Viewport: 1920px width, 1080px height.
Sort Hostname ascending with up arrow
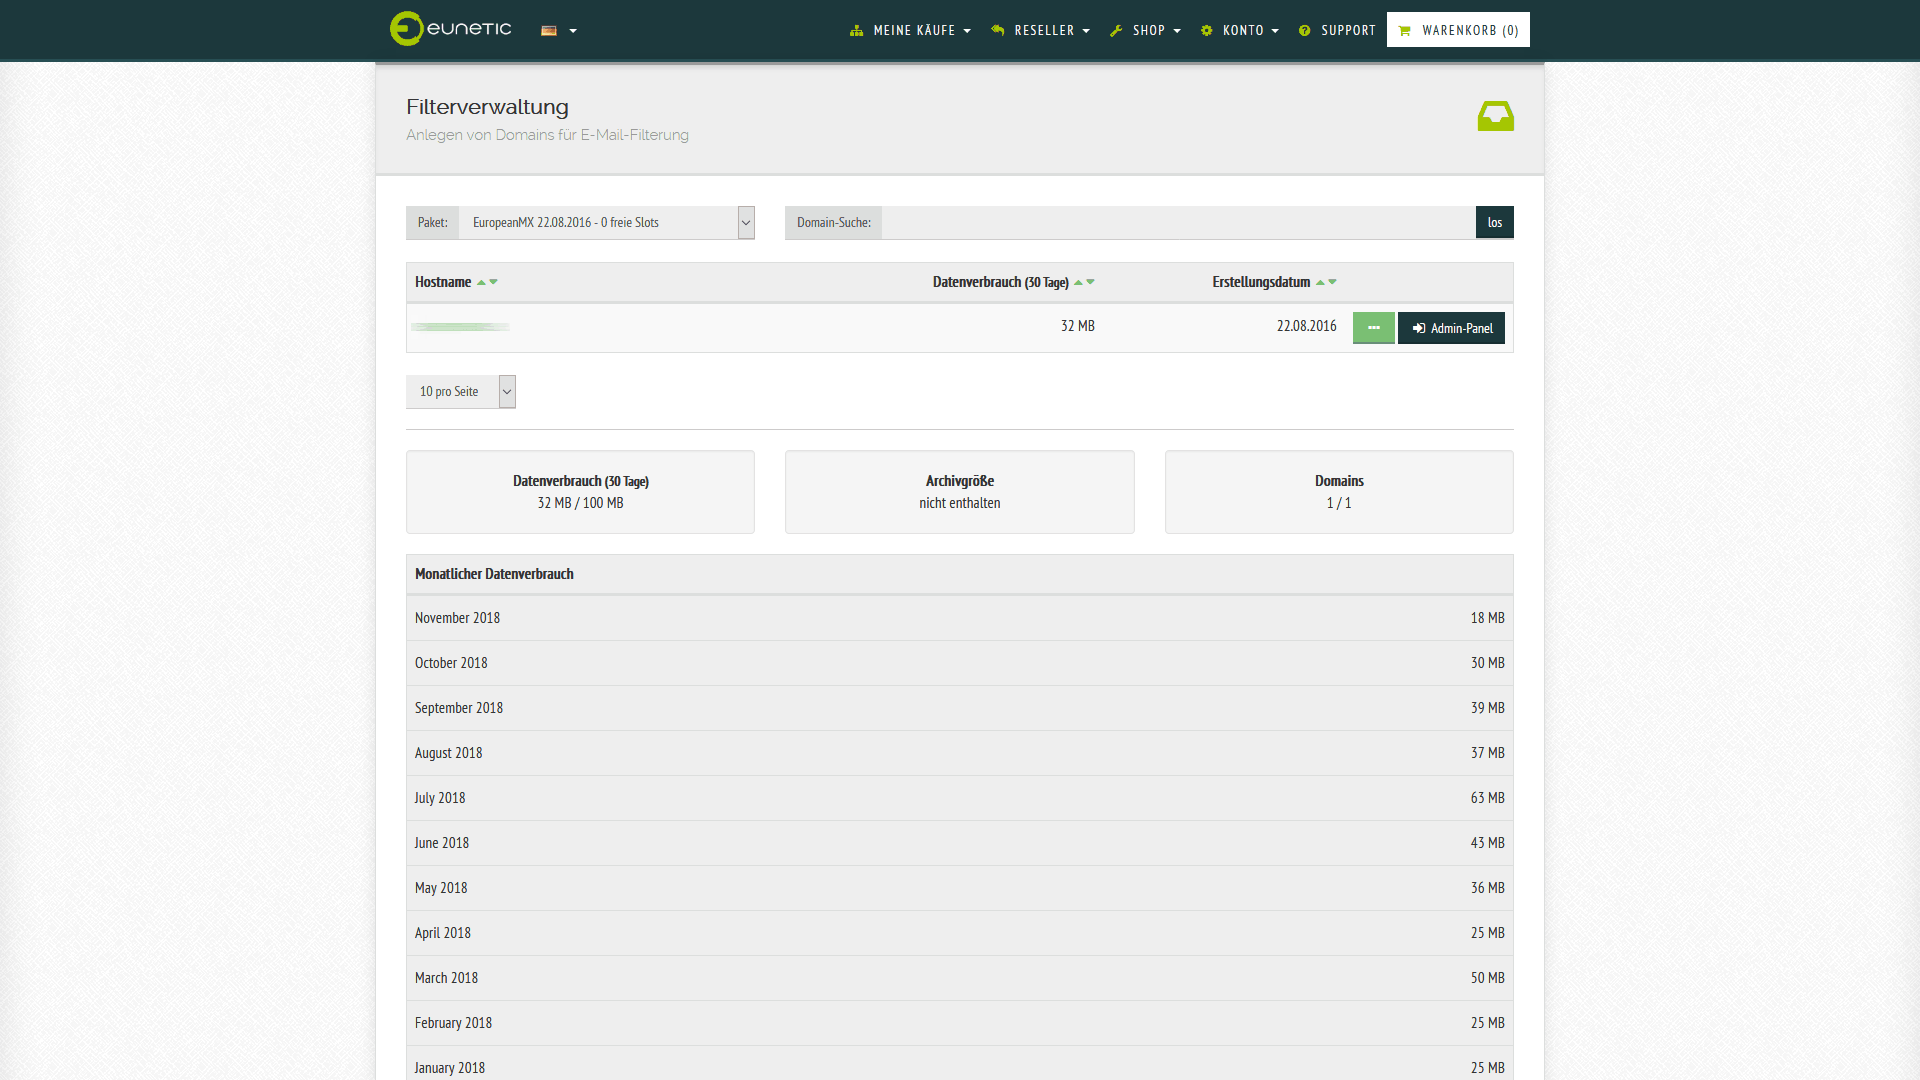coord(481,283)
